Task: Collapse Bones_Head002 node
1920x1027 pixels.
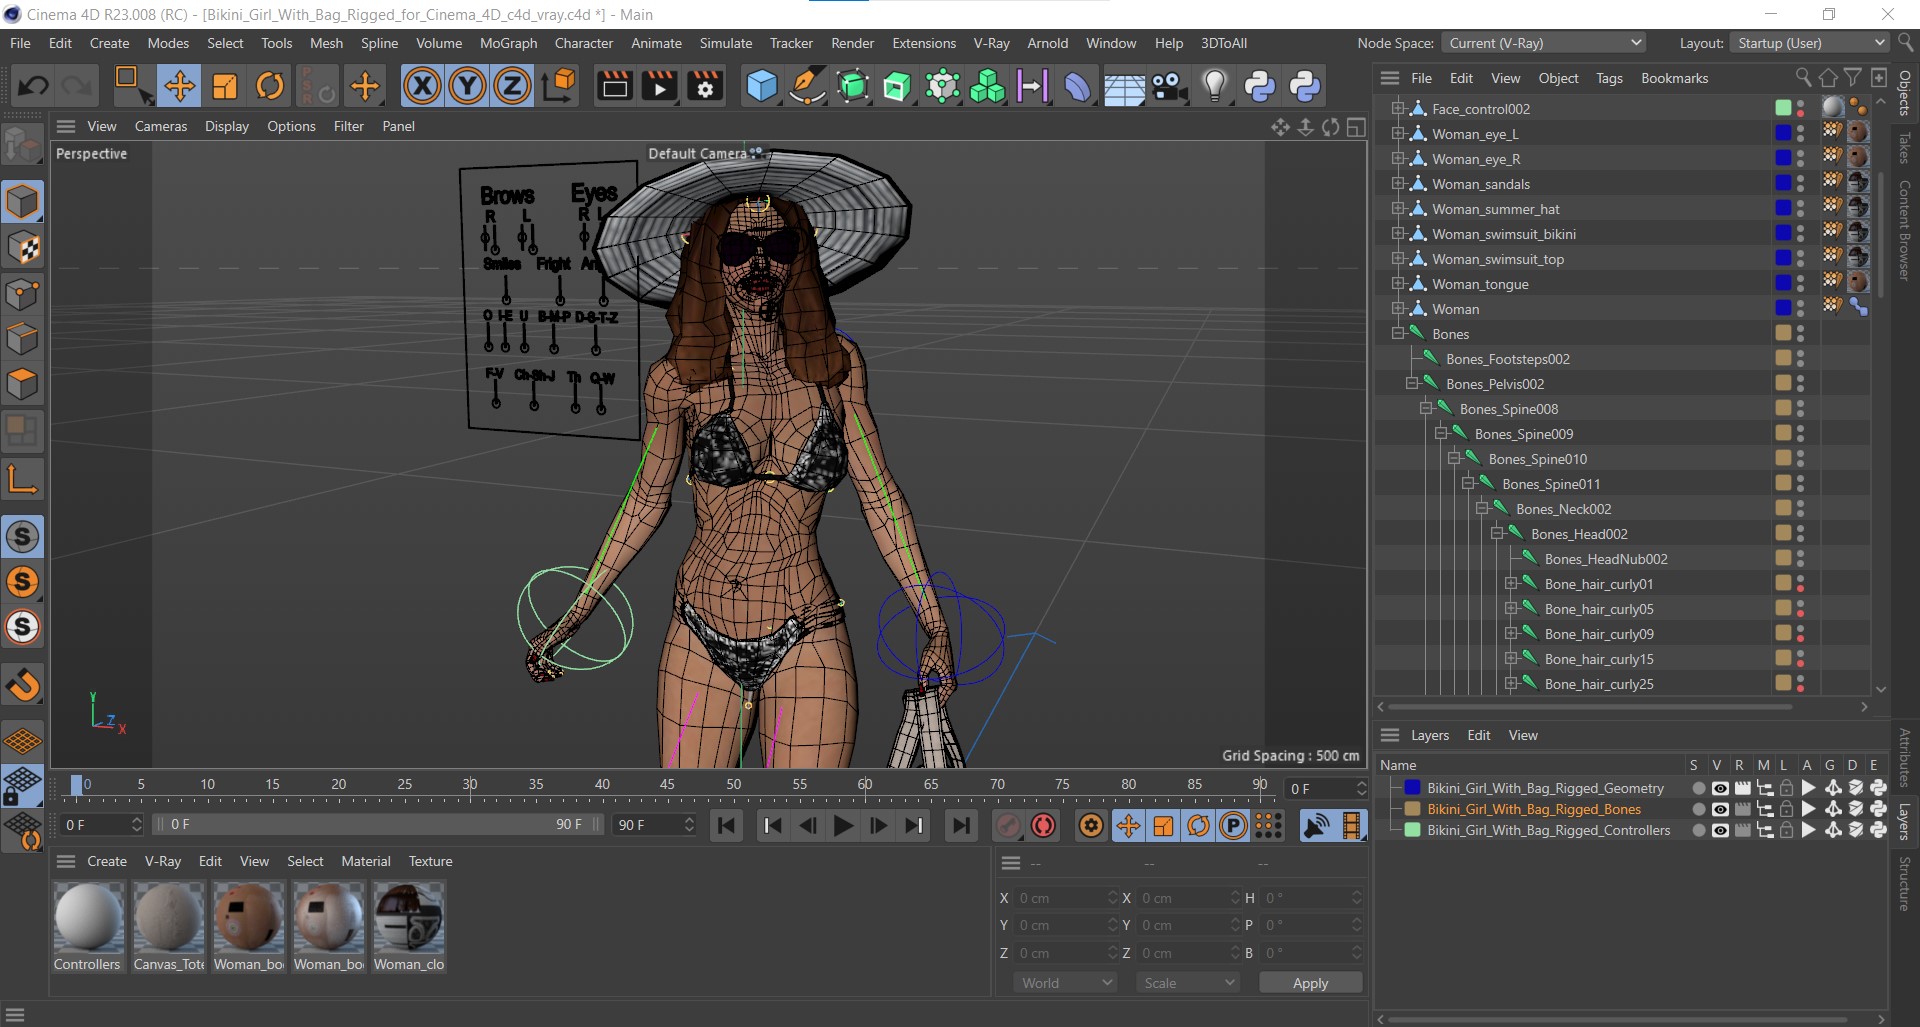Action: tap(1497, 534)
